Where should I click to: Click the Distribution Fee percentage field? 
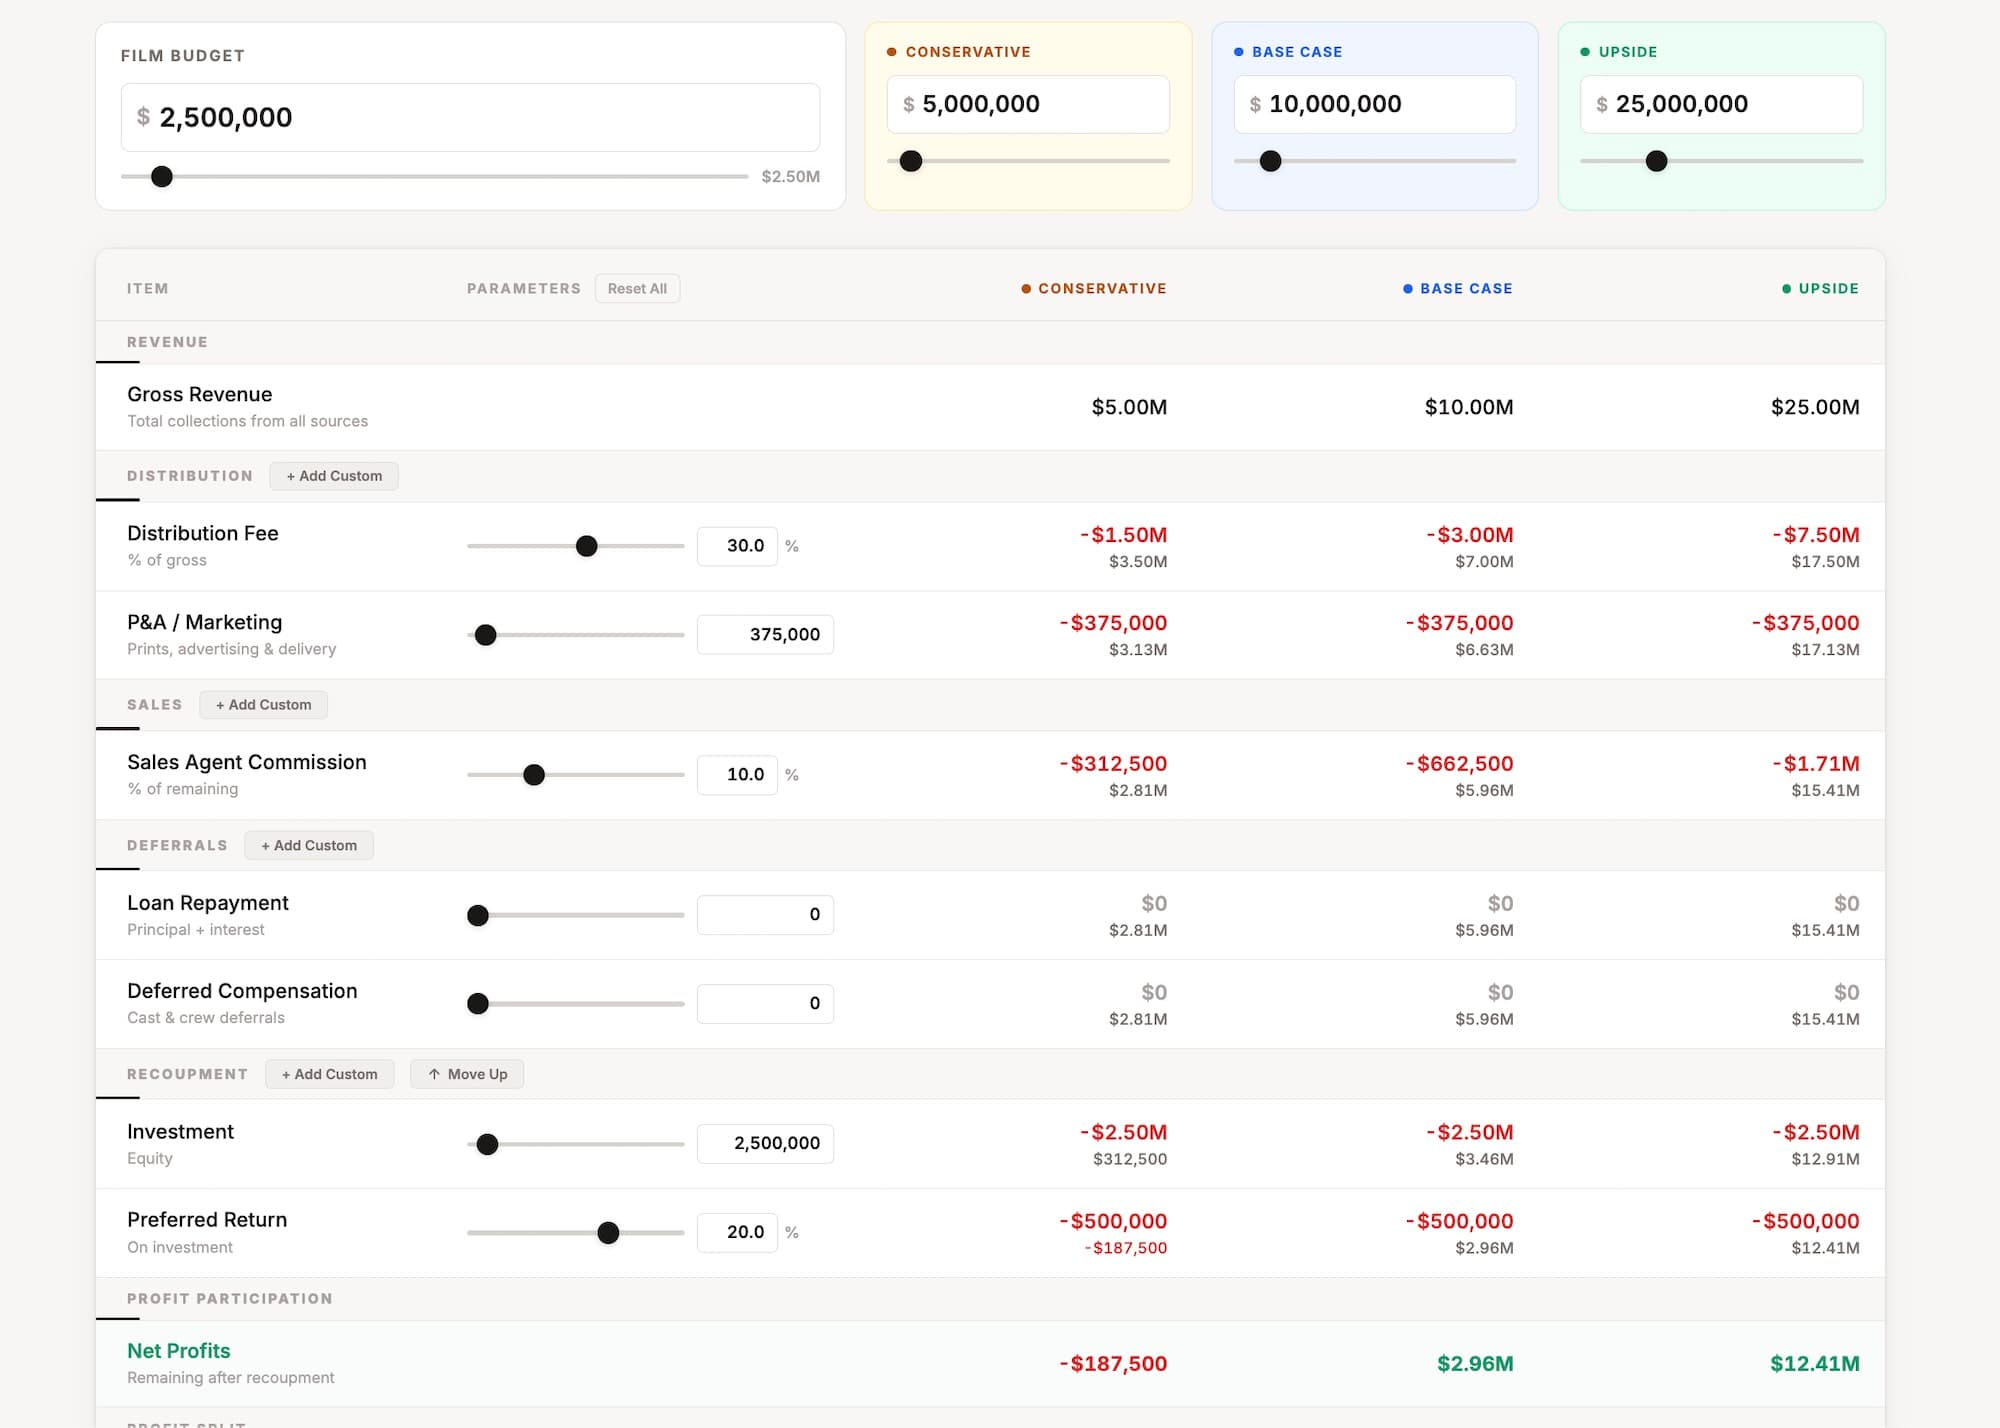[x=737, y=545]
